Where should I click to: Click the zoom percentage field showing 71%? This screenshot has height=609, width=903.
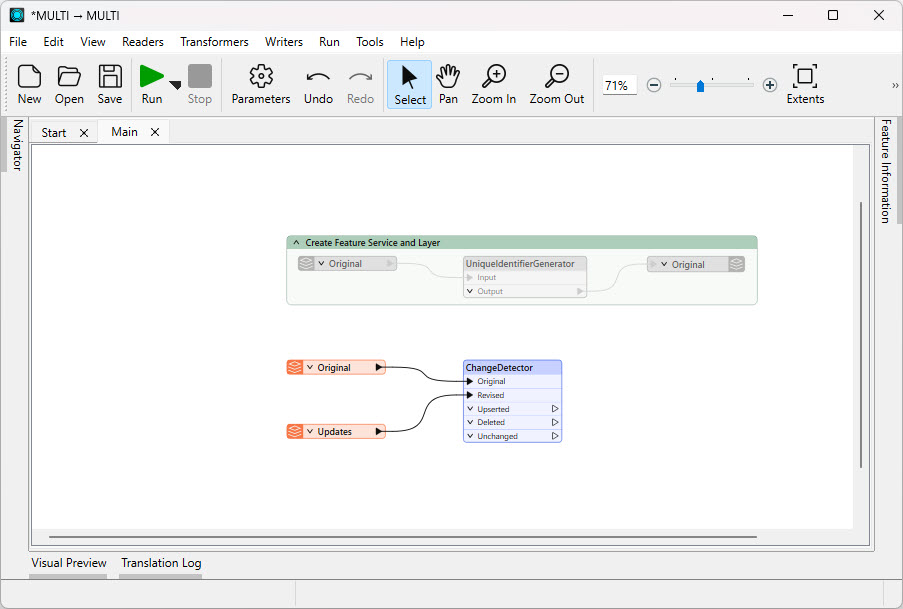[619, 85]
